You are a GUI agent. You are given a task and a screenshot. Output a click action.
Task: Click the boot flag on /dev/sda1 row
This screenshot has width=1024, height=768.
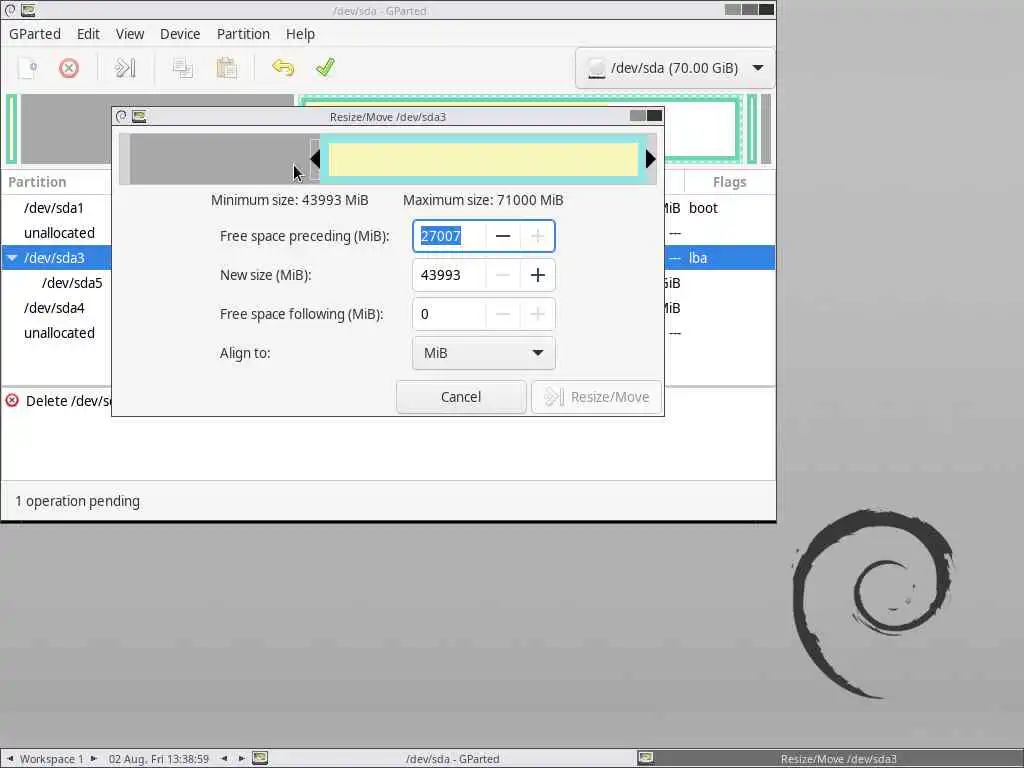tap(703, 208)
